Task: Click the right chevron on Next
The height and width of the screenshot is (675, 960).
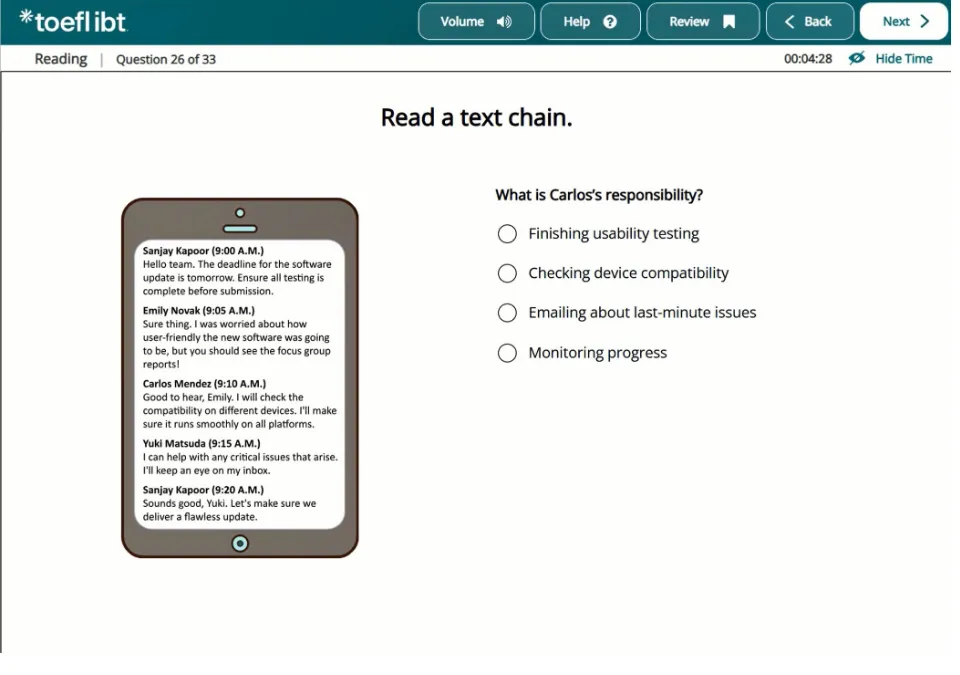Action: click(x=924, y=21)
